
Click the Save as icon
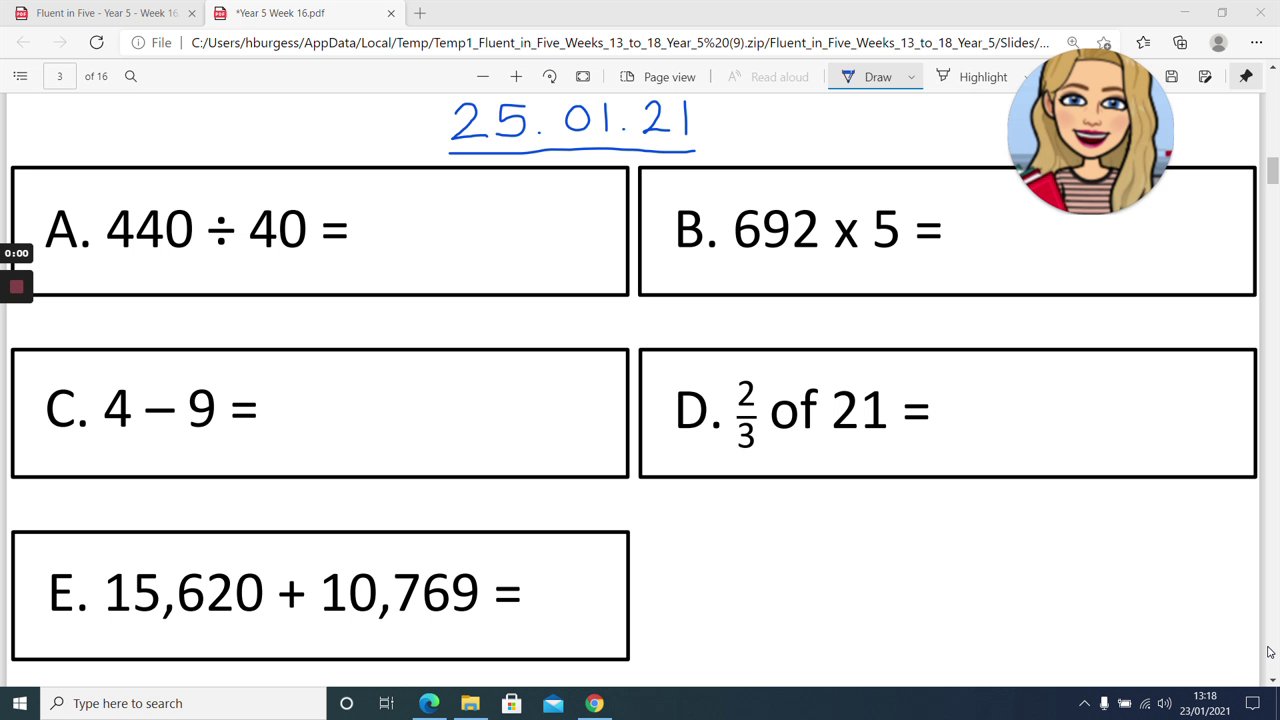click(1205, 76)
